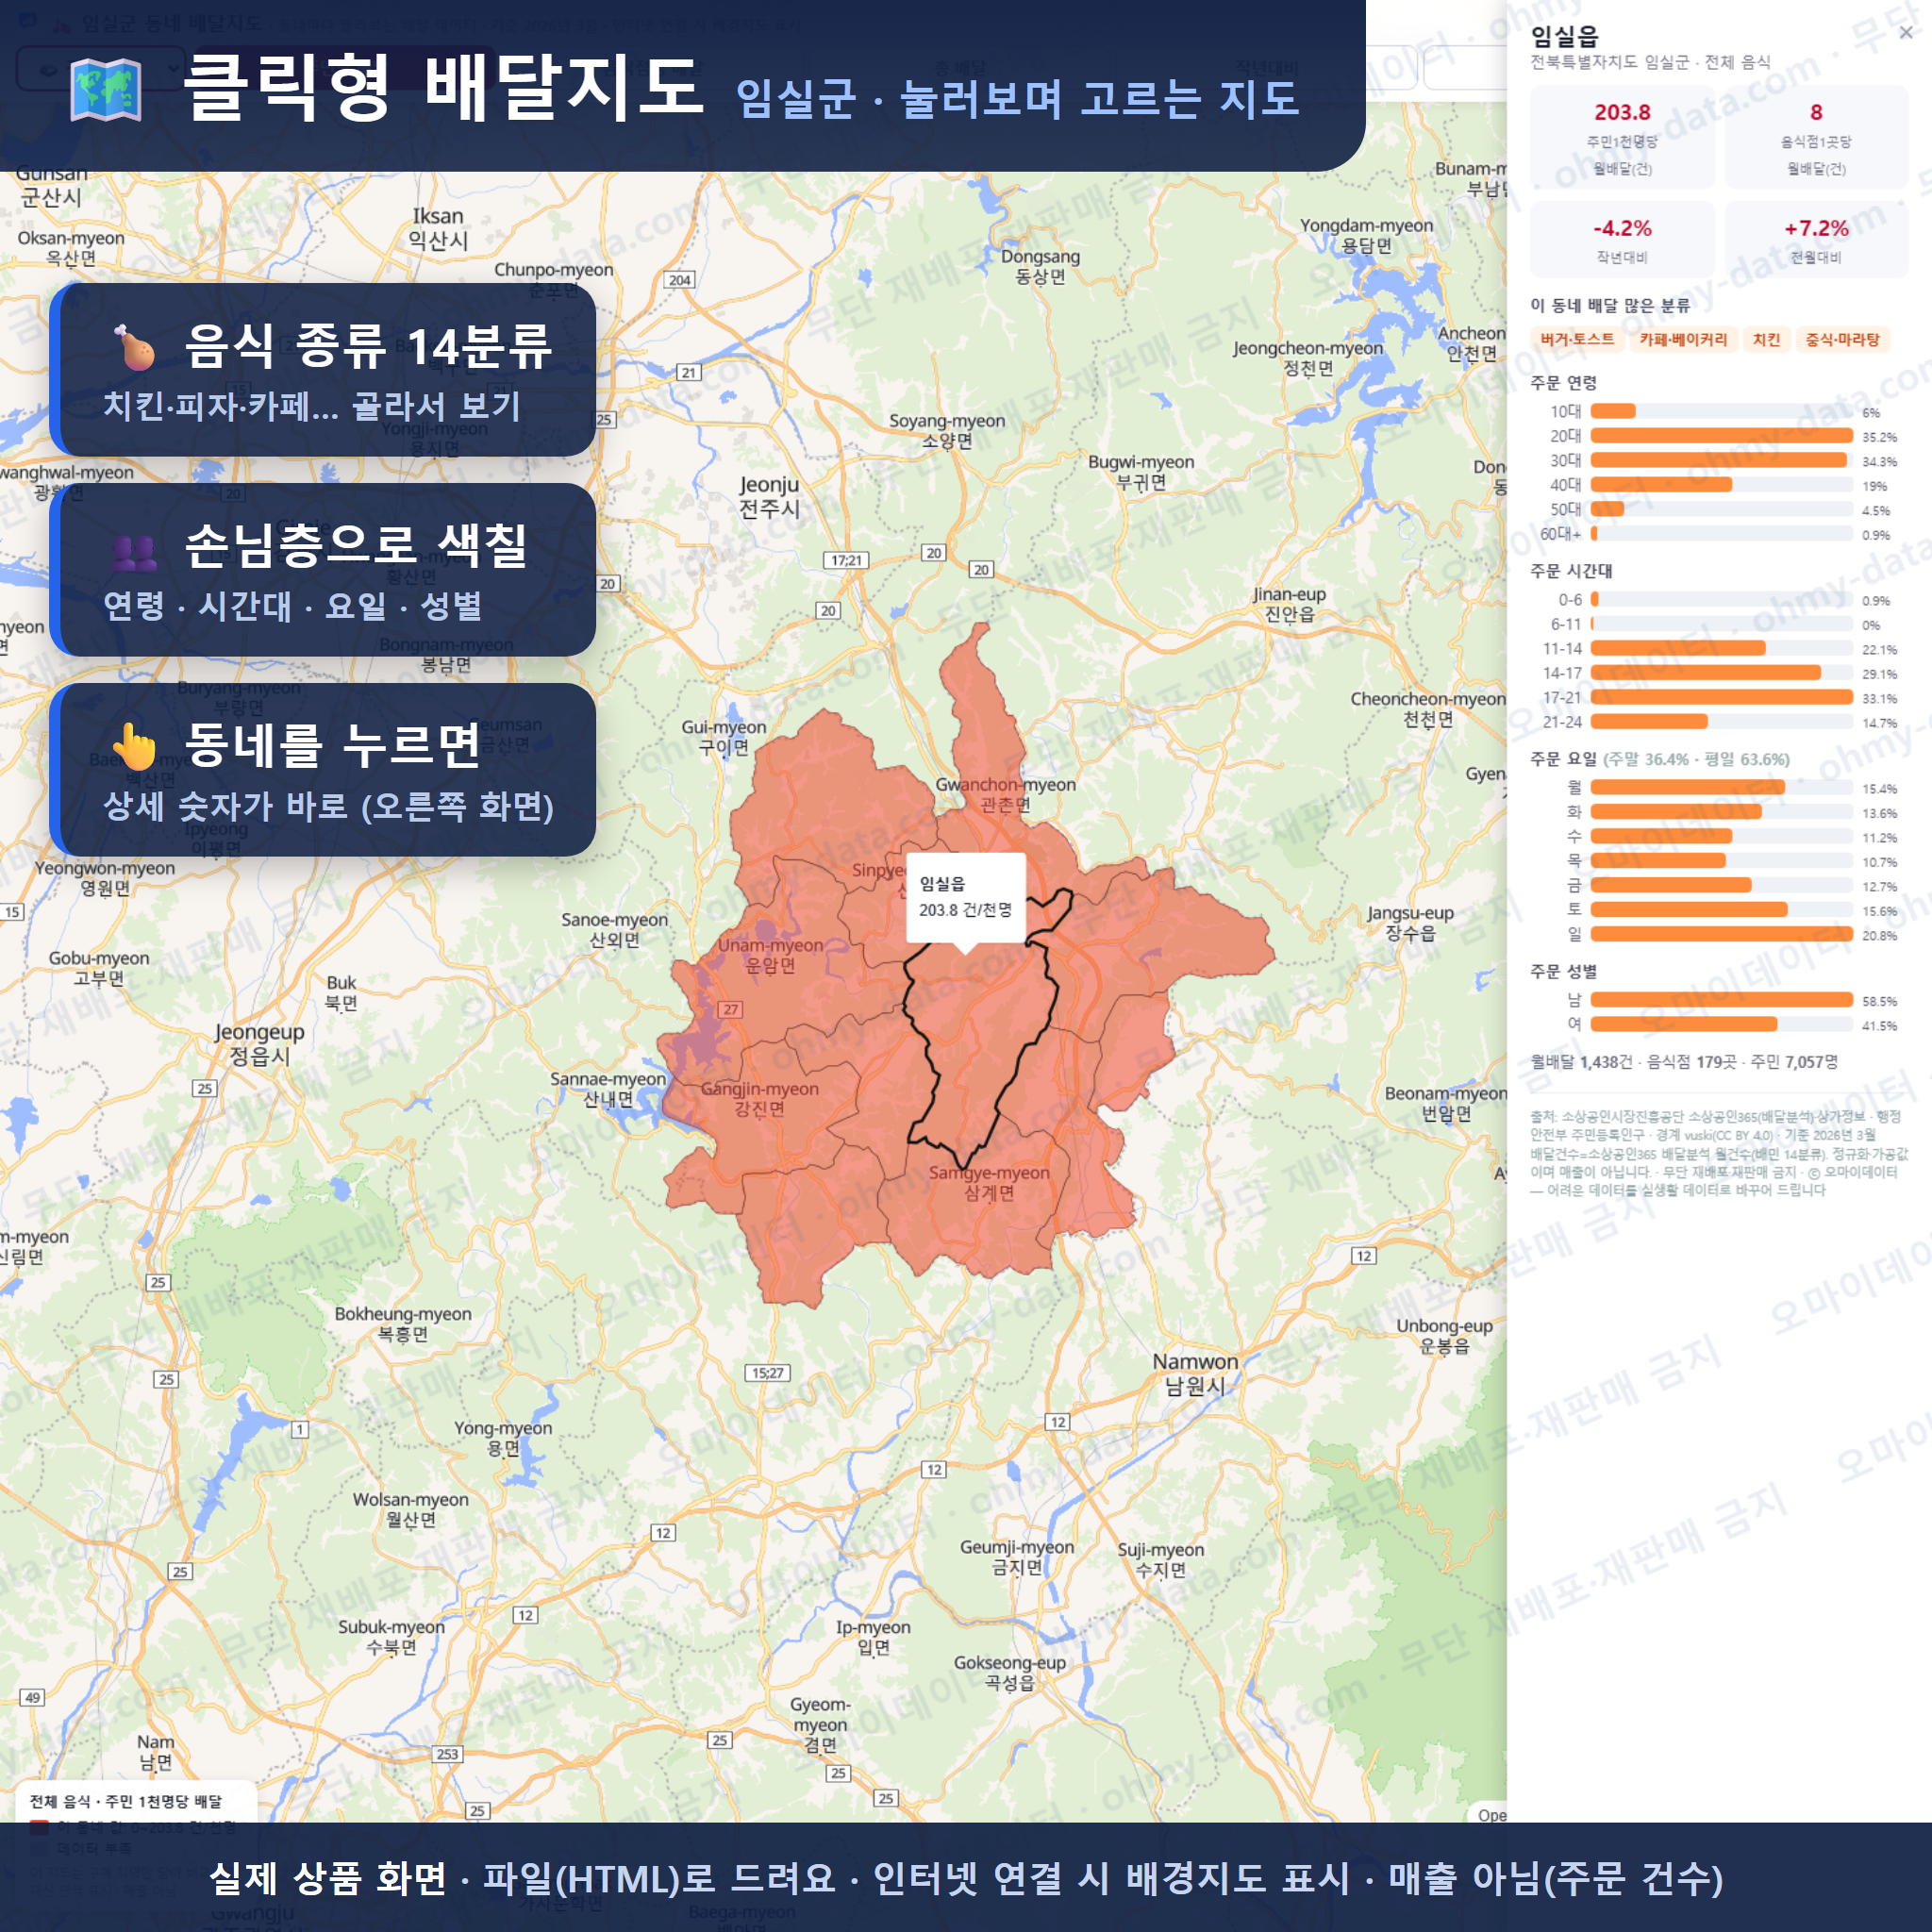Screen dimensions: 1932x1932
Task: Click the 주문 성별 section heading
Action: point(1563,971)
